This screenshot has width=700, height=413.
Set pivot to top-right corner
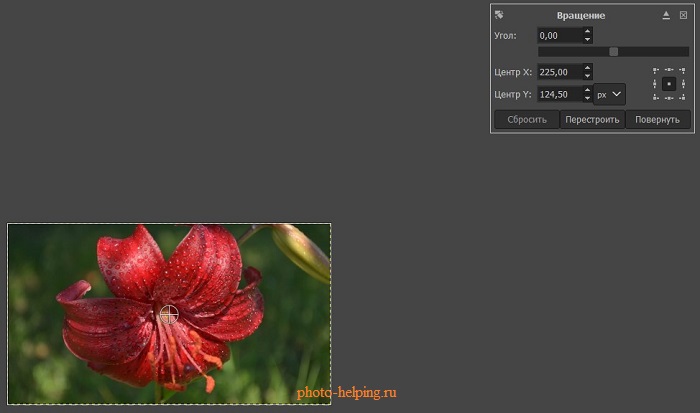click(x=682, y=71)
